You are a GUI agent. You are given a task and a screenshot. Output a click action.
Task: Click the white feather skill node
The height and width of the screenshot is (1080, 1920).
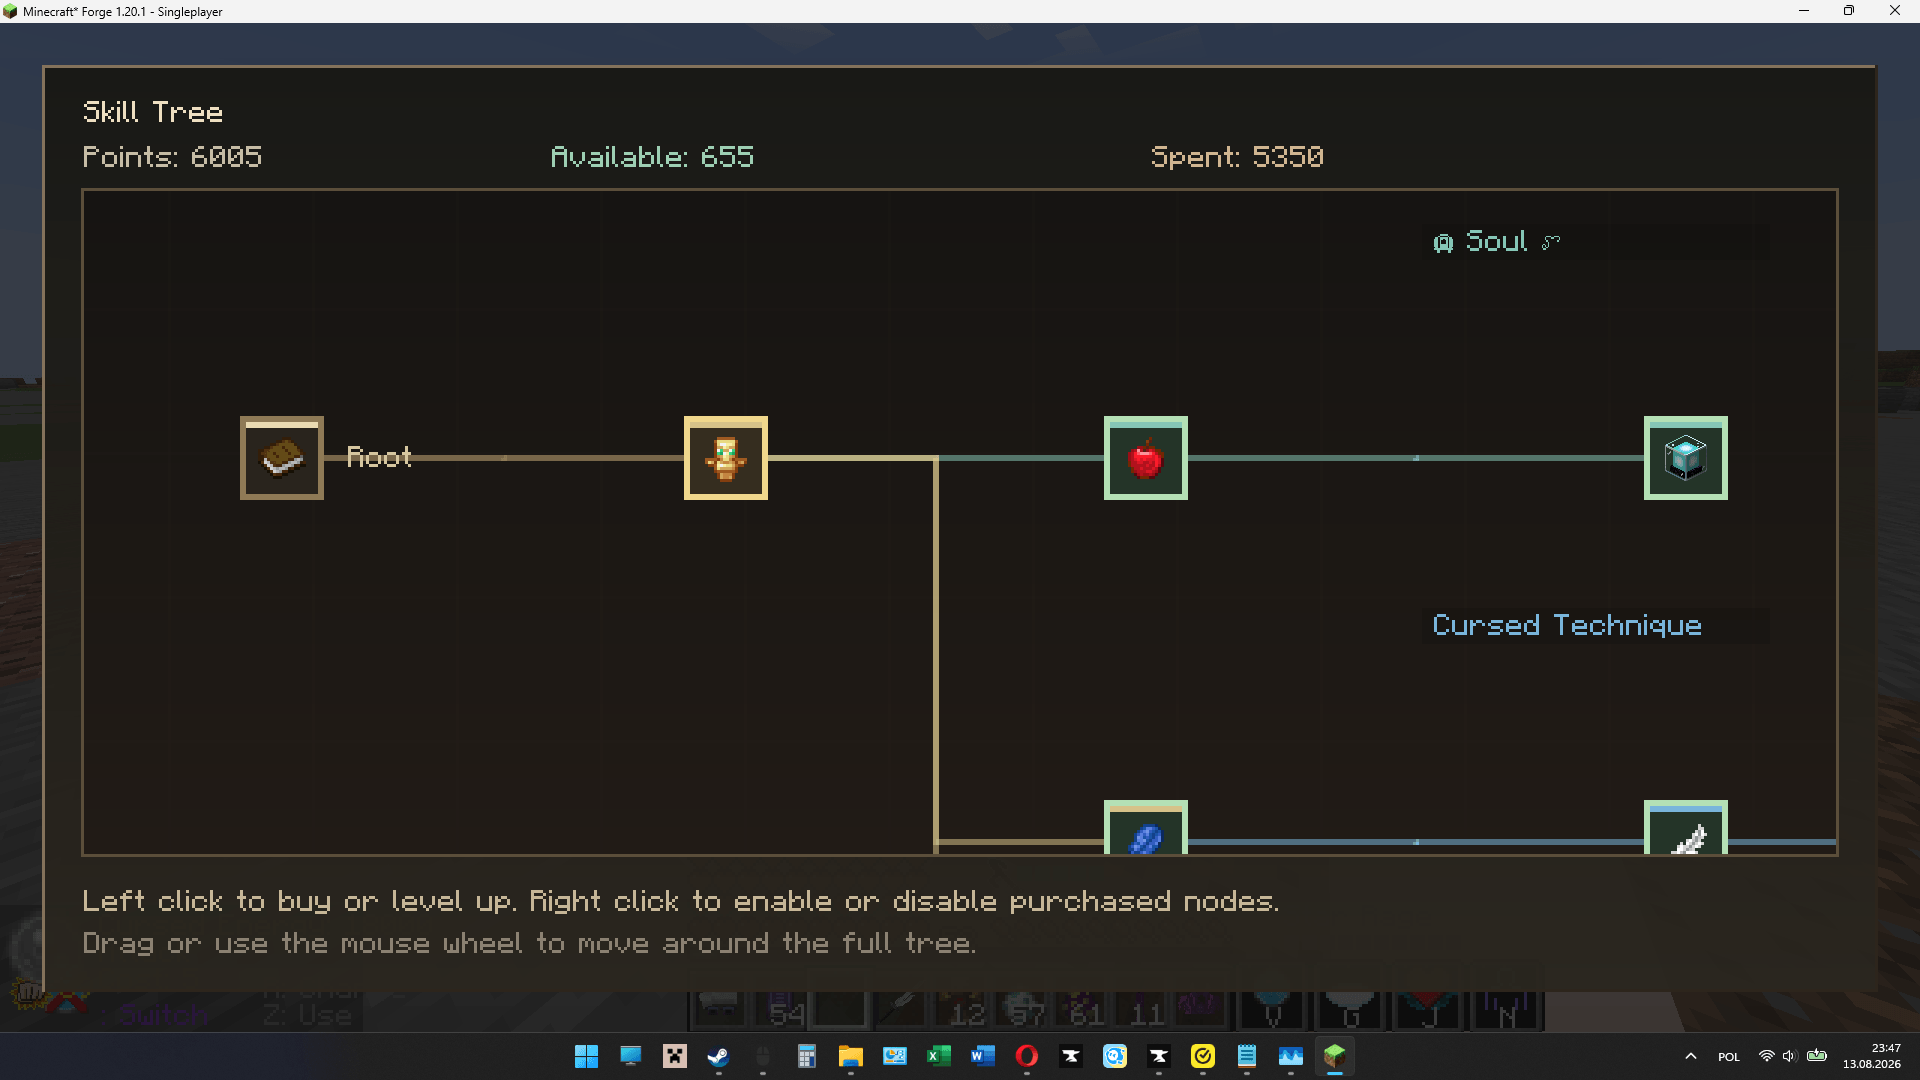point(1686,828)
